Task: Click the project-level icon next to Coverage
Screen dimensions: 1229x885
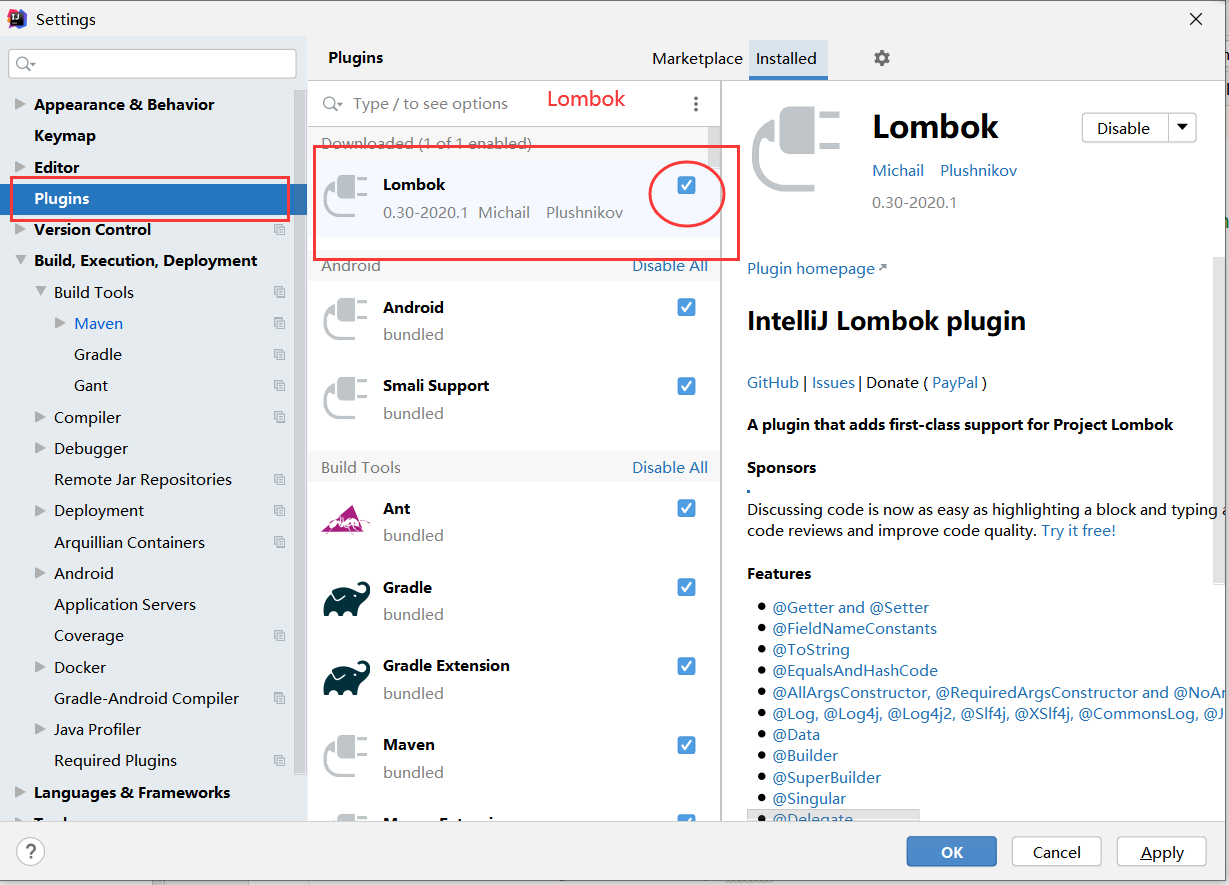Action: tap(279, 636)
